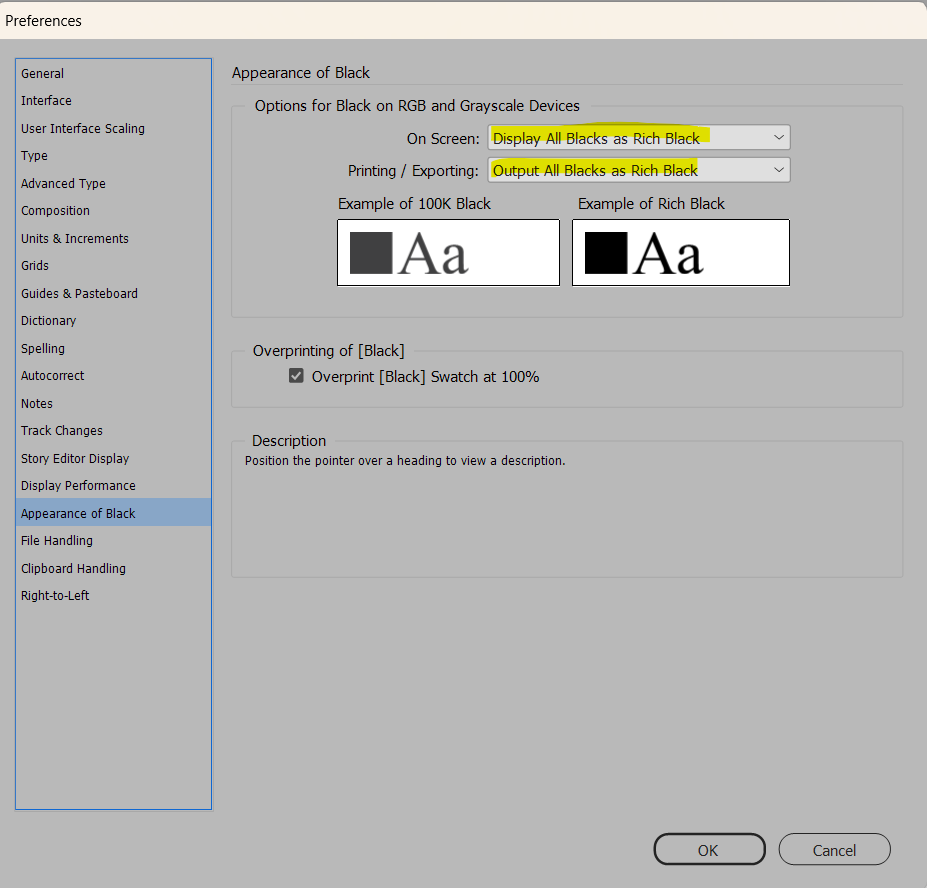
Task: Open Composition preferences
Action: click(x=113, y=210)
